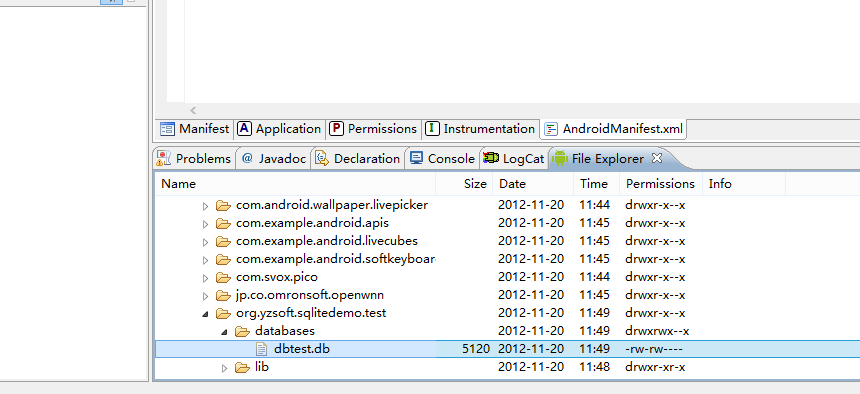
Task: Select the dbtest.db file name
Action: tap(302, 348)
